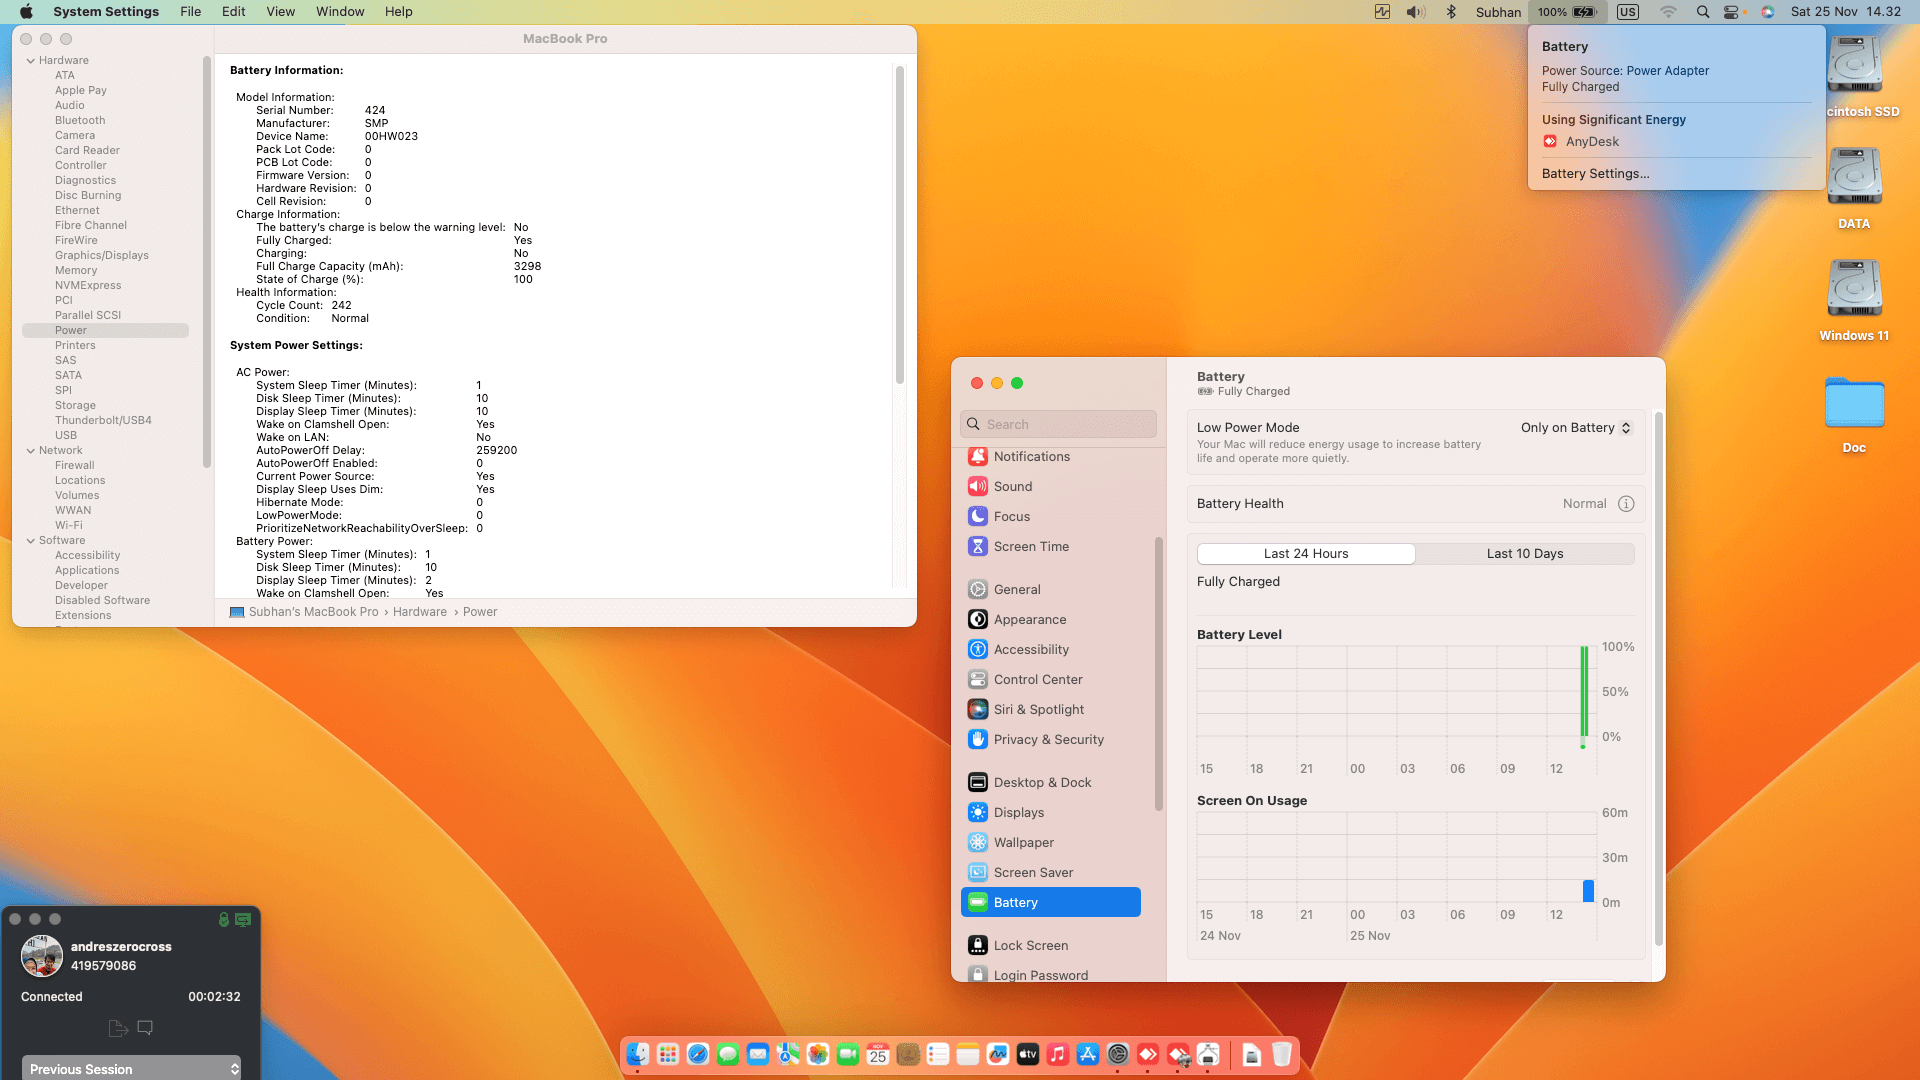Click Battery Settings… in battery popup
1920x1080 pixels.
1595,174
